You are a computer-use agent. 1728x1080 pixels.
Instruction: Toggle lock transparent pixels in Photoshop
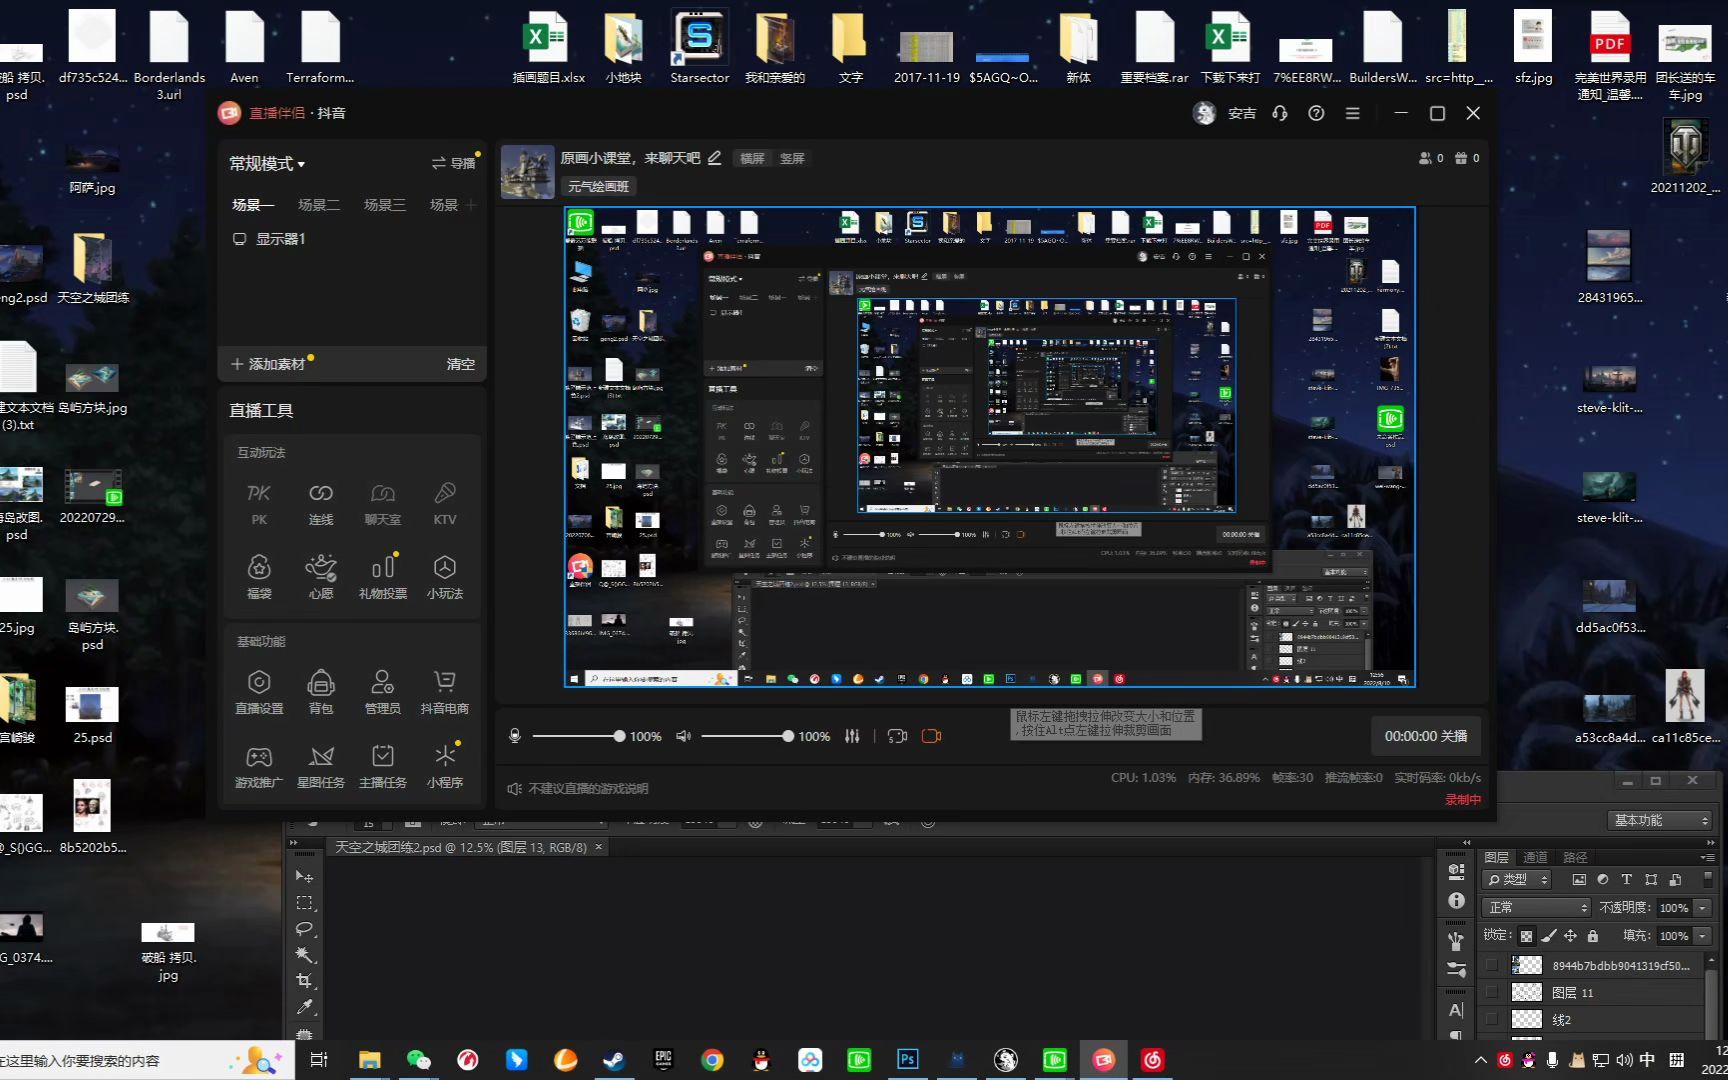point(1526,936)
